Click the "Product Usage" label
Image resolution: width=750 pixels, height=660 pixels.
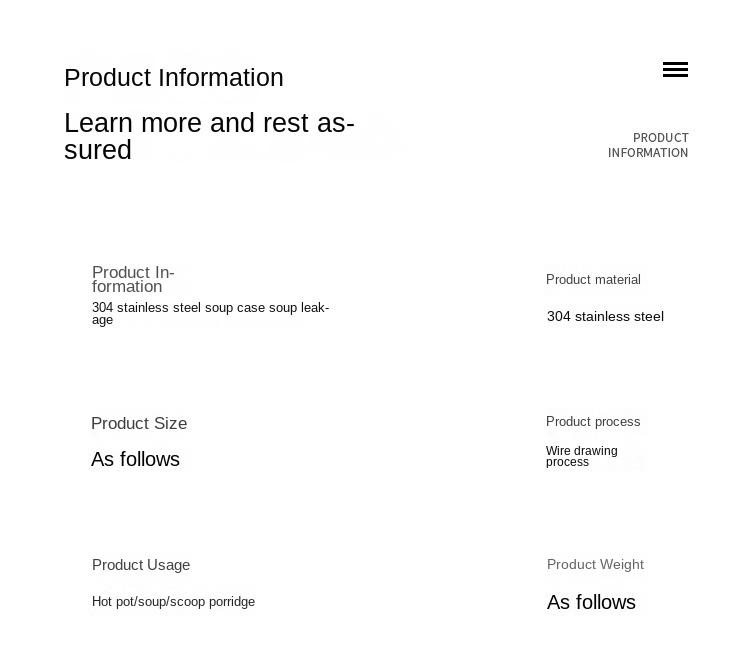click(x=141, y=565)
